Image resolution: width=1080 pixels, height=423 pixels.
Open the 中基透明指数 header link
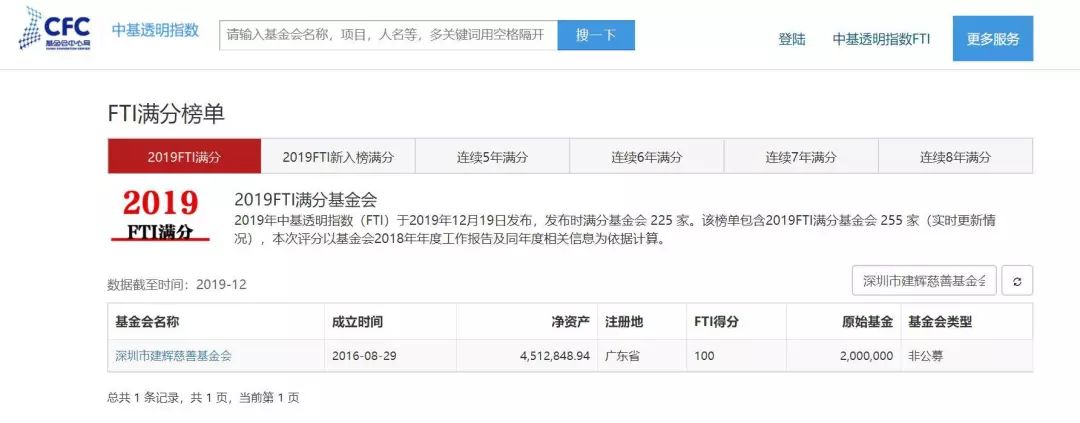(x=156, y=30)
